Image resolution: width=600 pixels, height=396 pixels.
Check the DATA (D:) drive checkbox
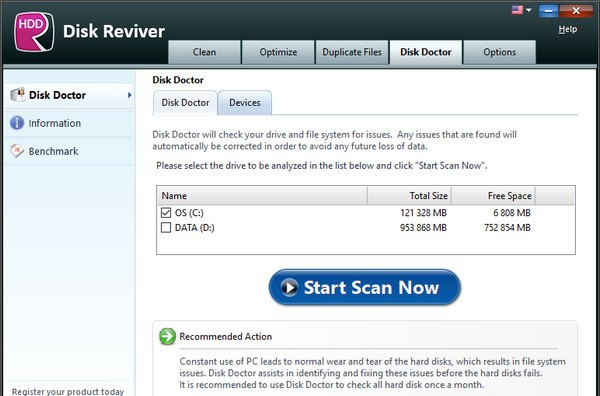[x=166, y=228]
